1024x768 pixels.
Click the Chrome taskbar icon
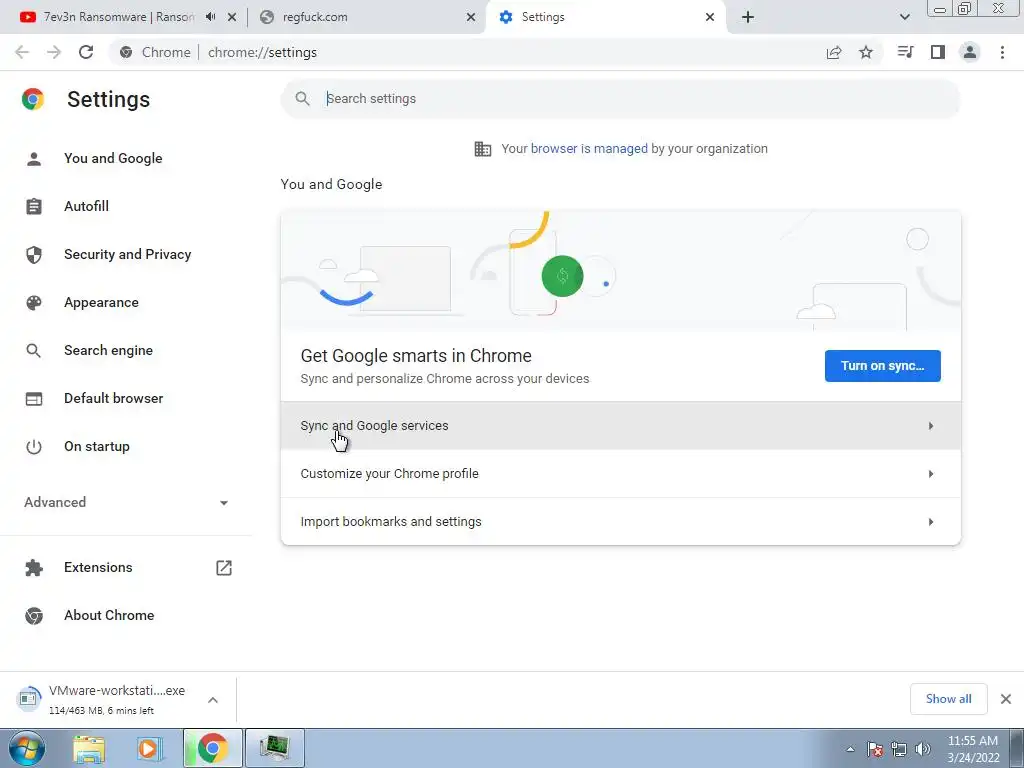212,748
